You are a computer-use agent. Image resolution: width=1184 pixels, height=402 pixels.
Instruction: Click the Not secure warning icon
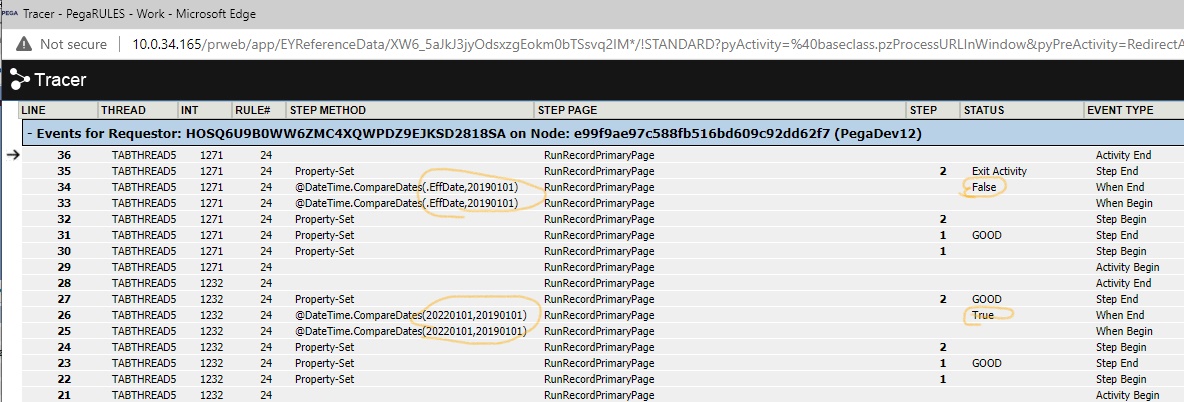24,44
